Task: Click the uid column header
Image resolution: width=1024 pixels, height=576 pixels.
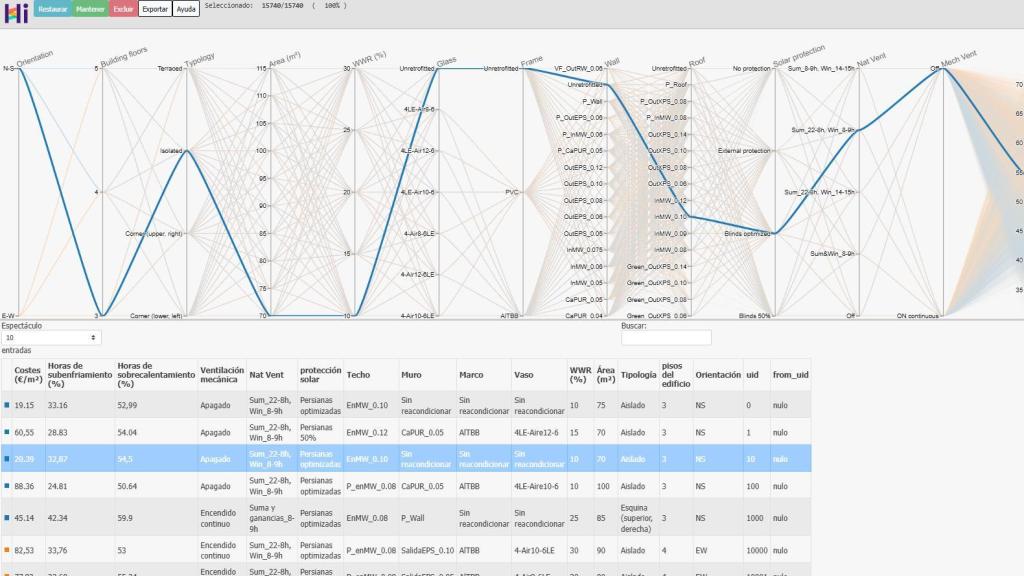Action: 752,375
